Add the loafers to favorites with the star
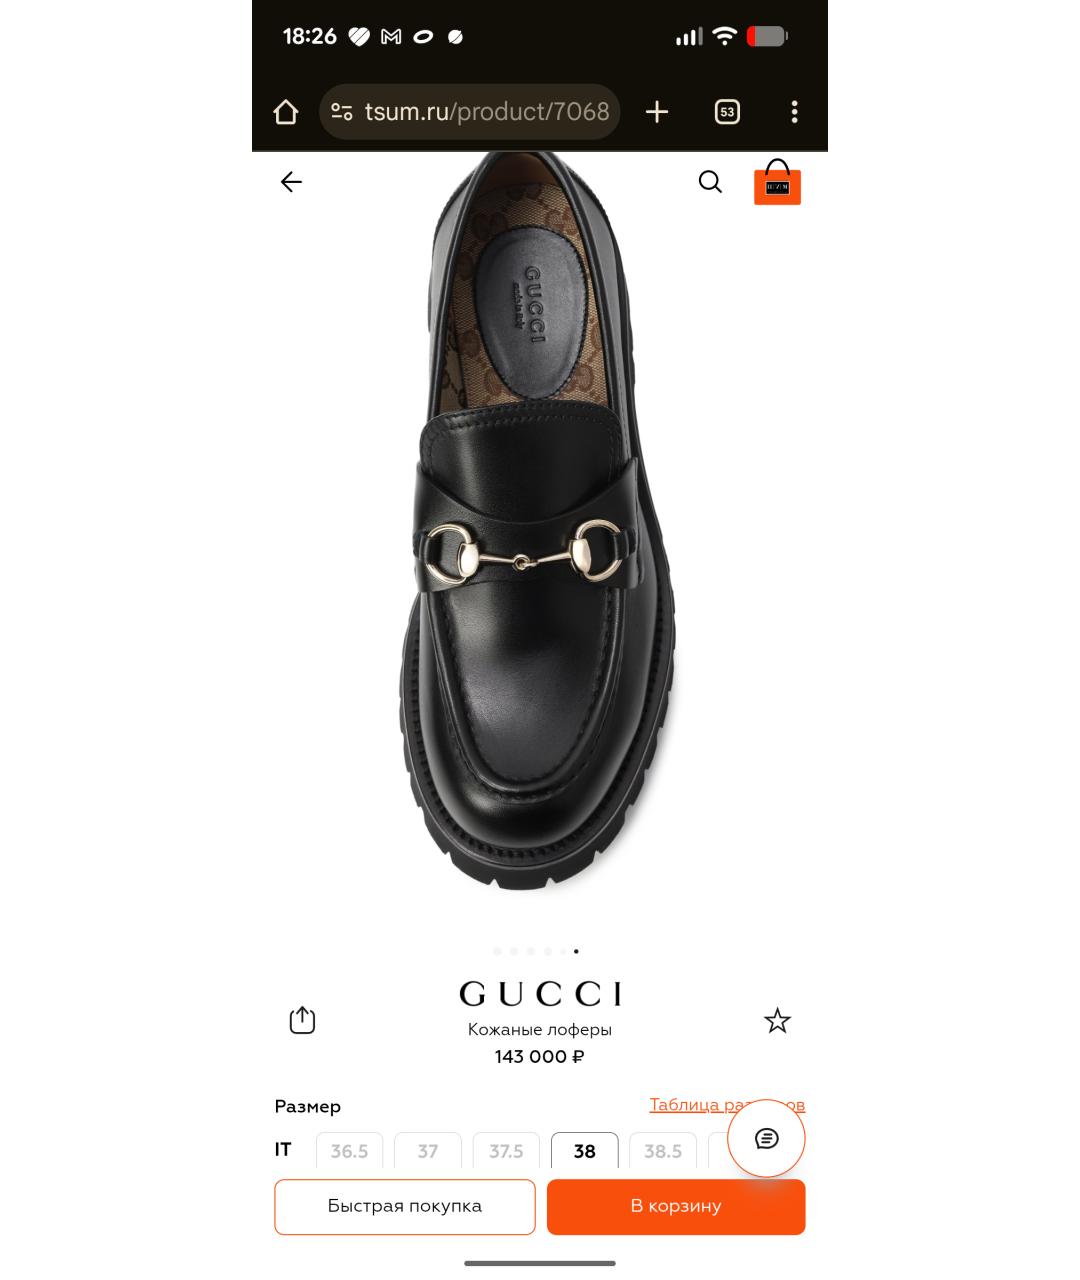Screen dimensions: 1080x1280 coord(777,1020)
